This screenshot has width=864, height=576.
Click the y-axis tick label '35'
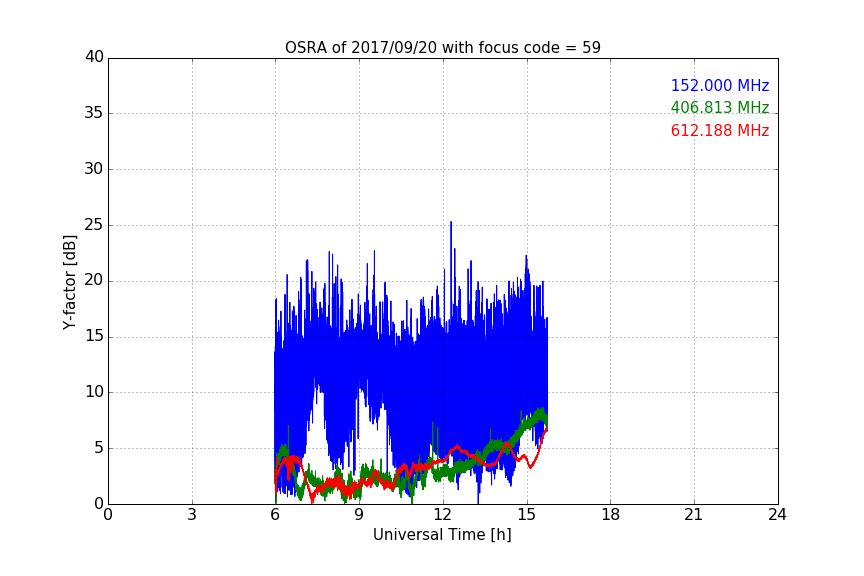click(94, 113)
